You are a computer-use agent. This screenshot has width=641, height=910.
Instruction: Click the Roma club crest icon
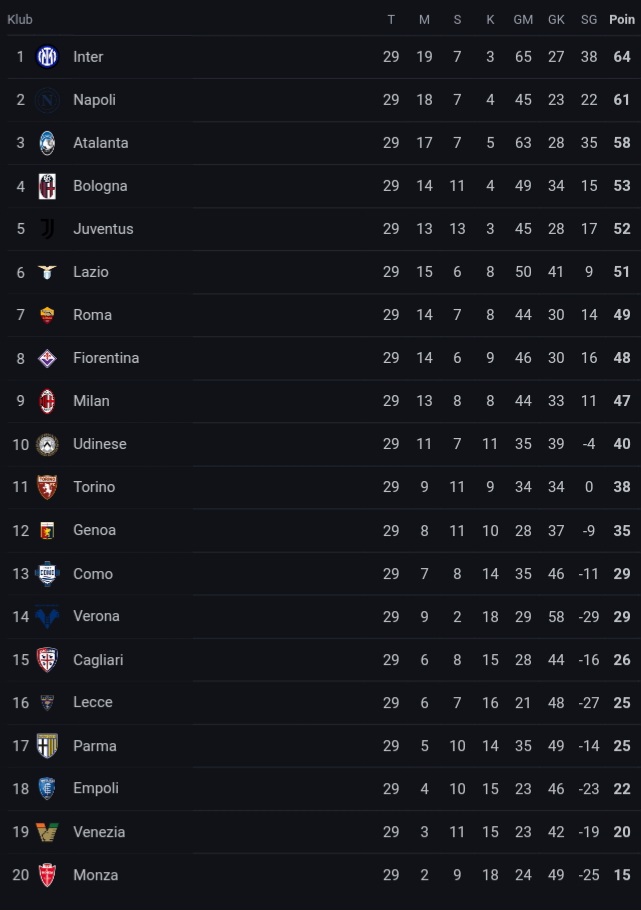tap(47, 315)
